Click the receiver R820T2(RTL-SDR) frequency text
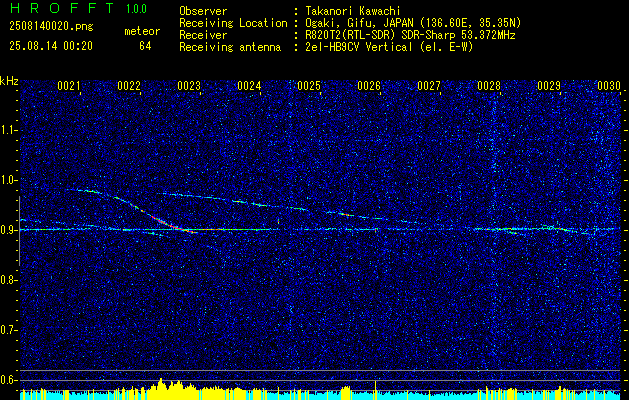629x400 pixels. click(x=410, y=35)
